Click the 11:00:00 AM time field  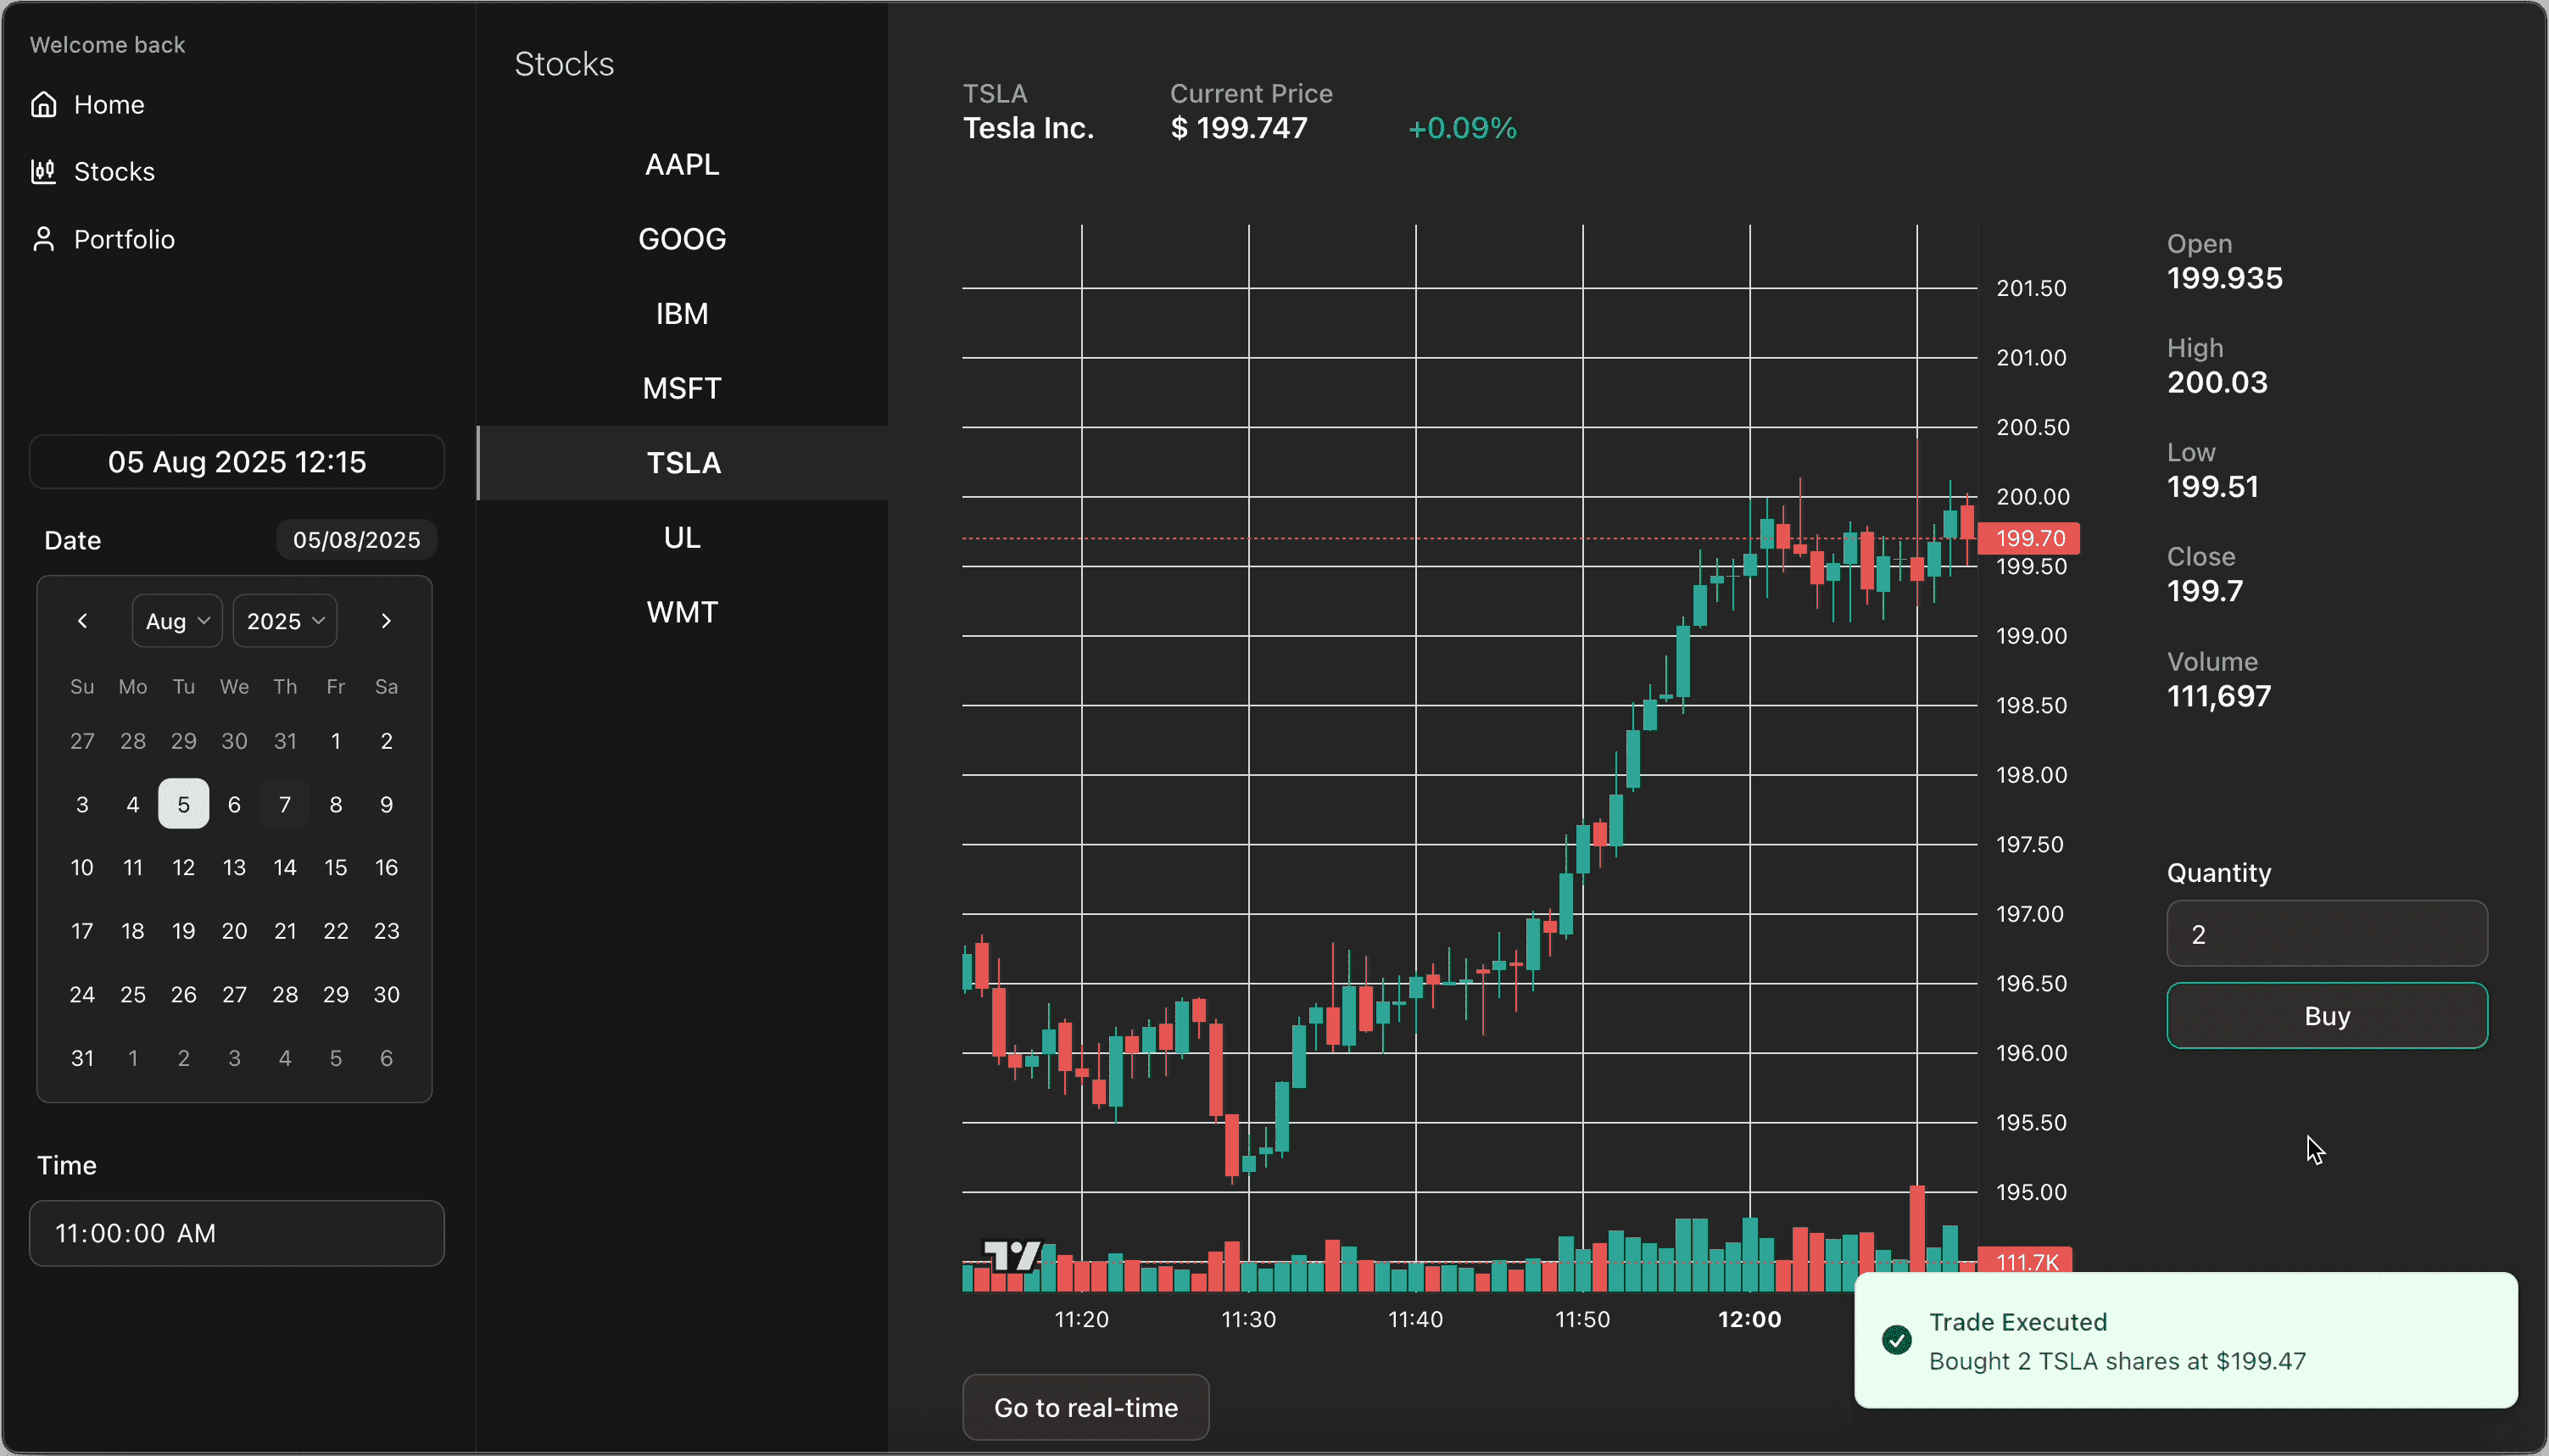tap(237, 1233)
